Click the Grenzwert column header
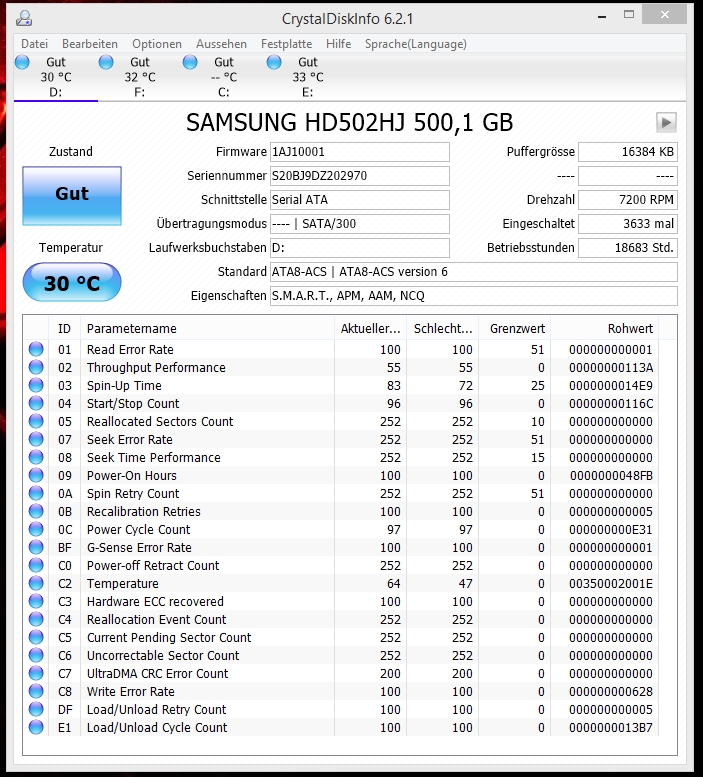 pos(515,329)
